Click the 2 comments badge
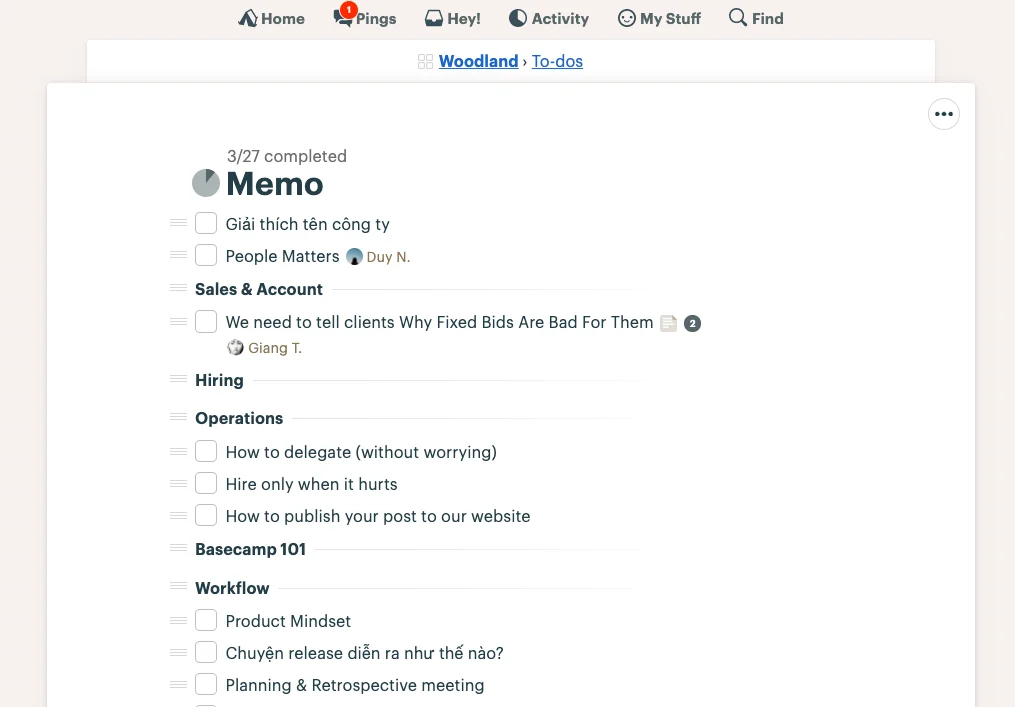1015x707 pixels. [x=693, y=323]
